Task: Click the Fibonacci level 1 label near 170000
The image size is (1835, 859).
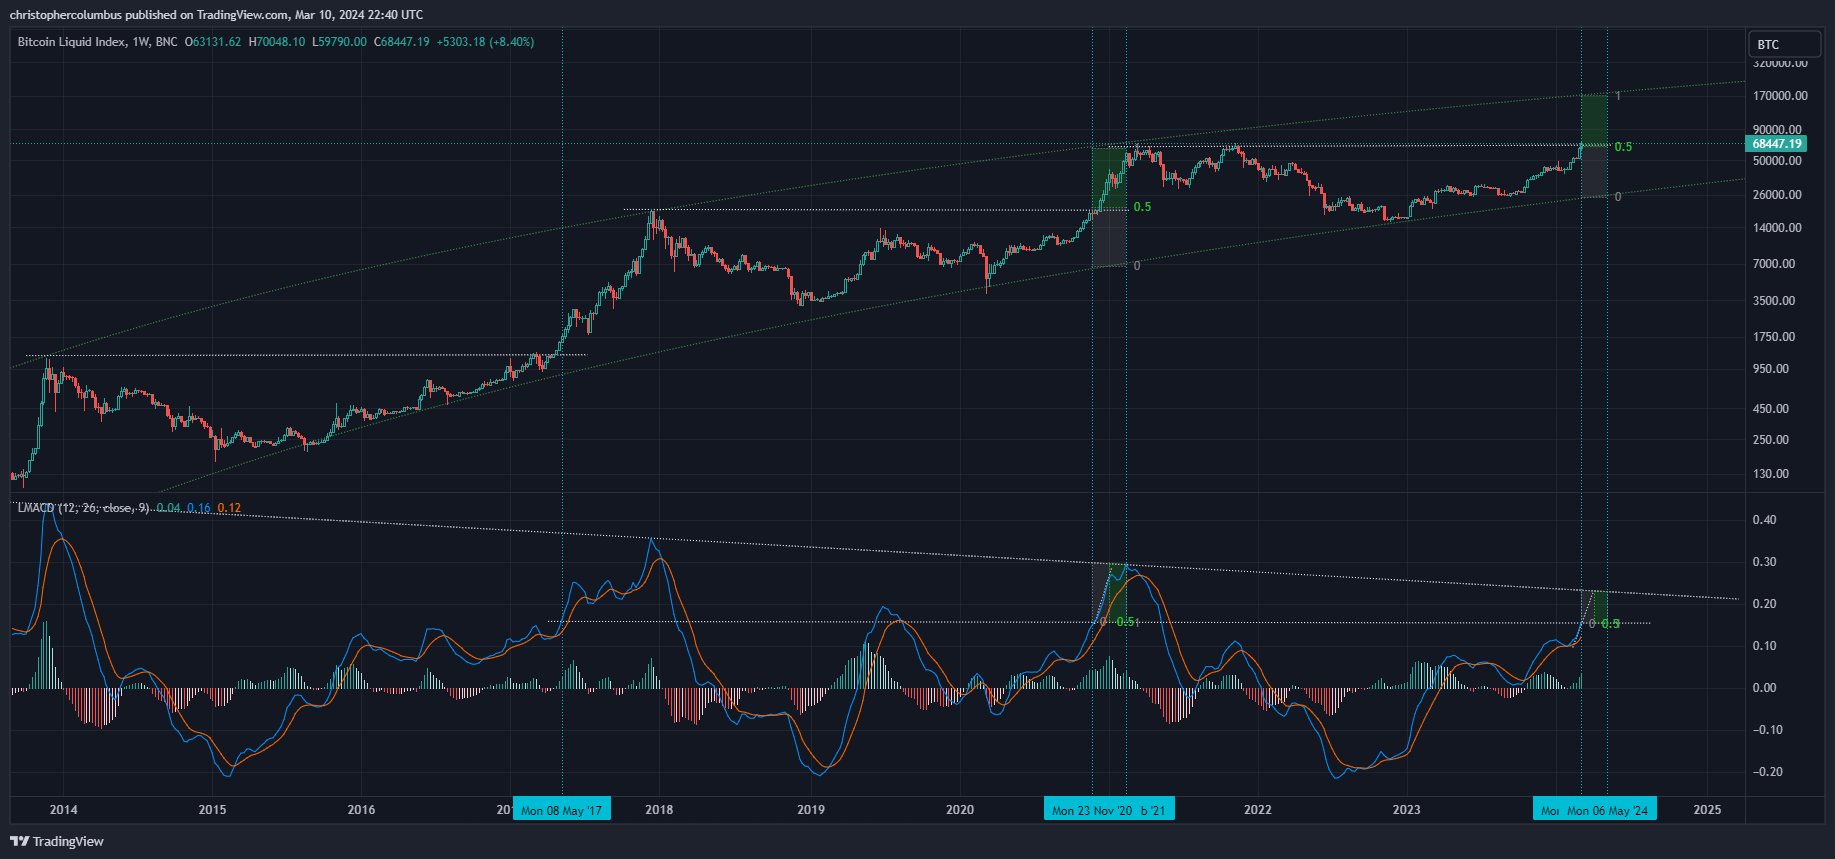Action: point(1618,96)
